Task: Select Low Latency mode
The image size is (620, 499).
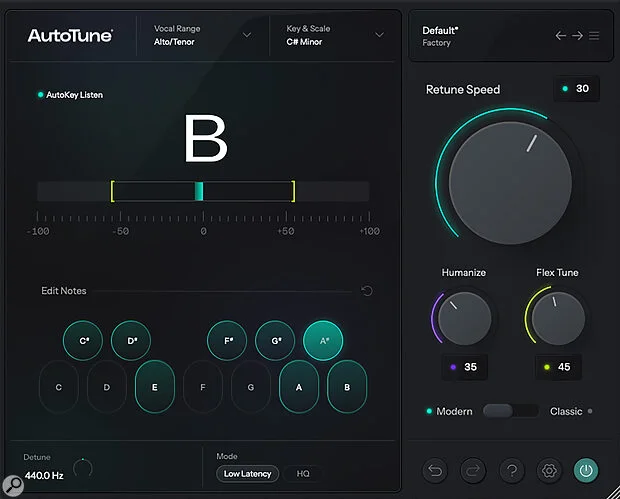Action: 247,473
